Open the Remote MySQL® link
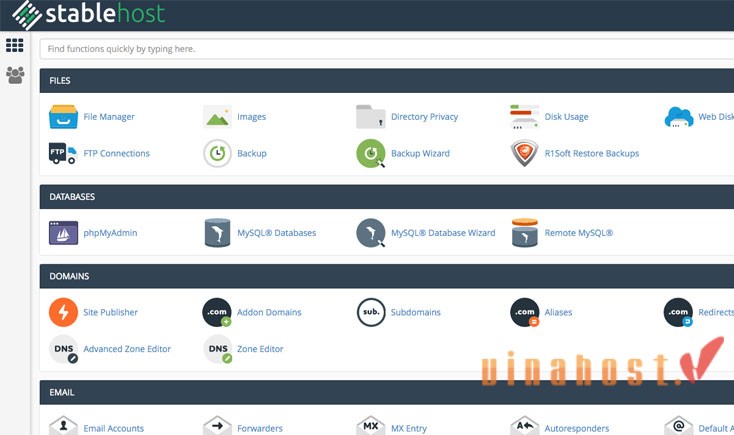The height and width of the screenshot is (435, 734). [579, 233]
